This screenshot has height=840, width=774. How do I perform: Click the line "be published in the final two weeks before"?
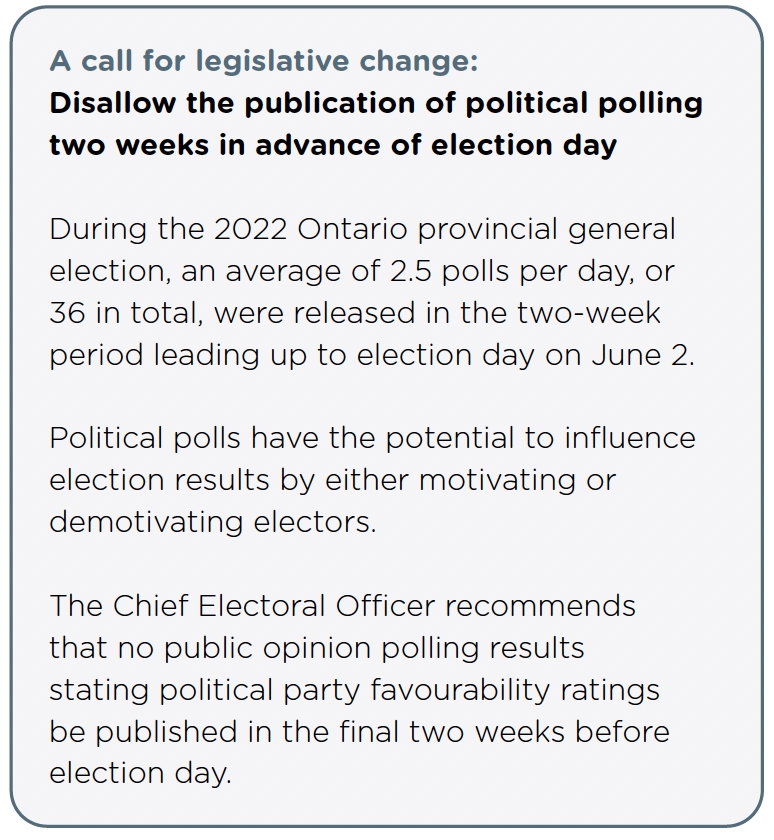(x=359, y=732)
